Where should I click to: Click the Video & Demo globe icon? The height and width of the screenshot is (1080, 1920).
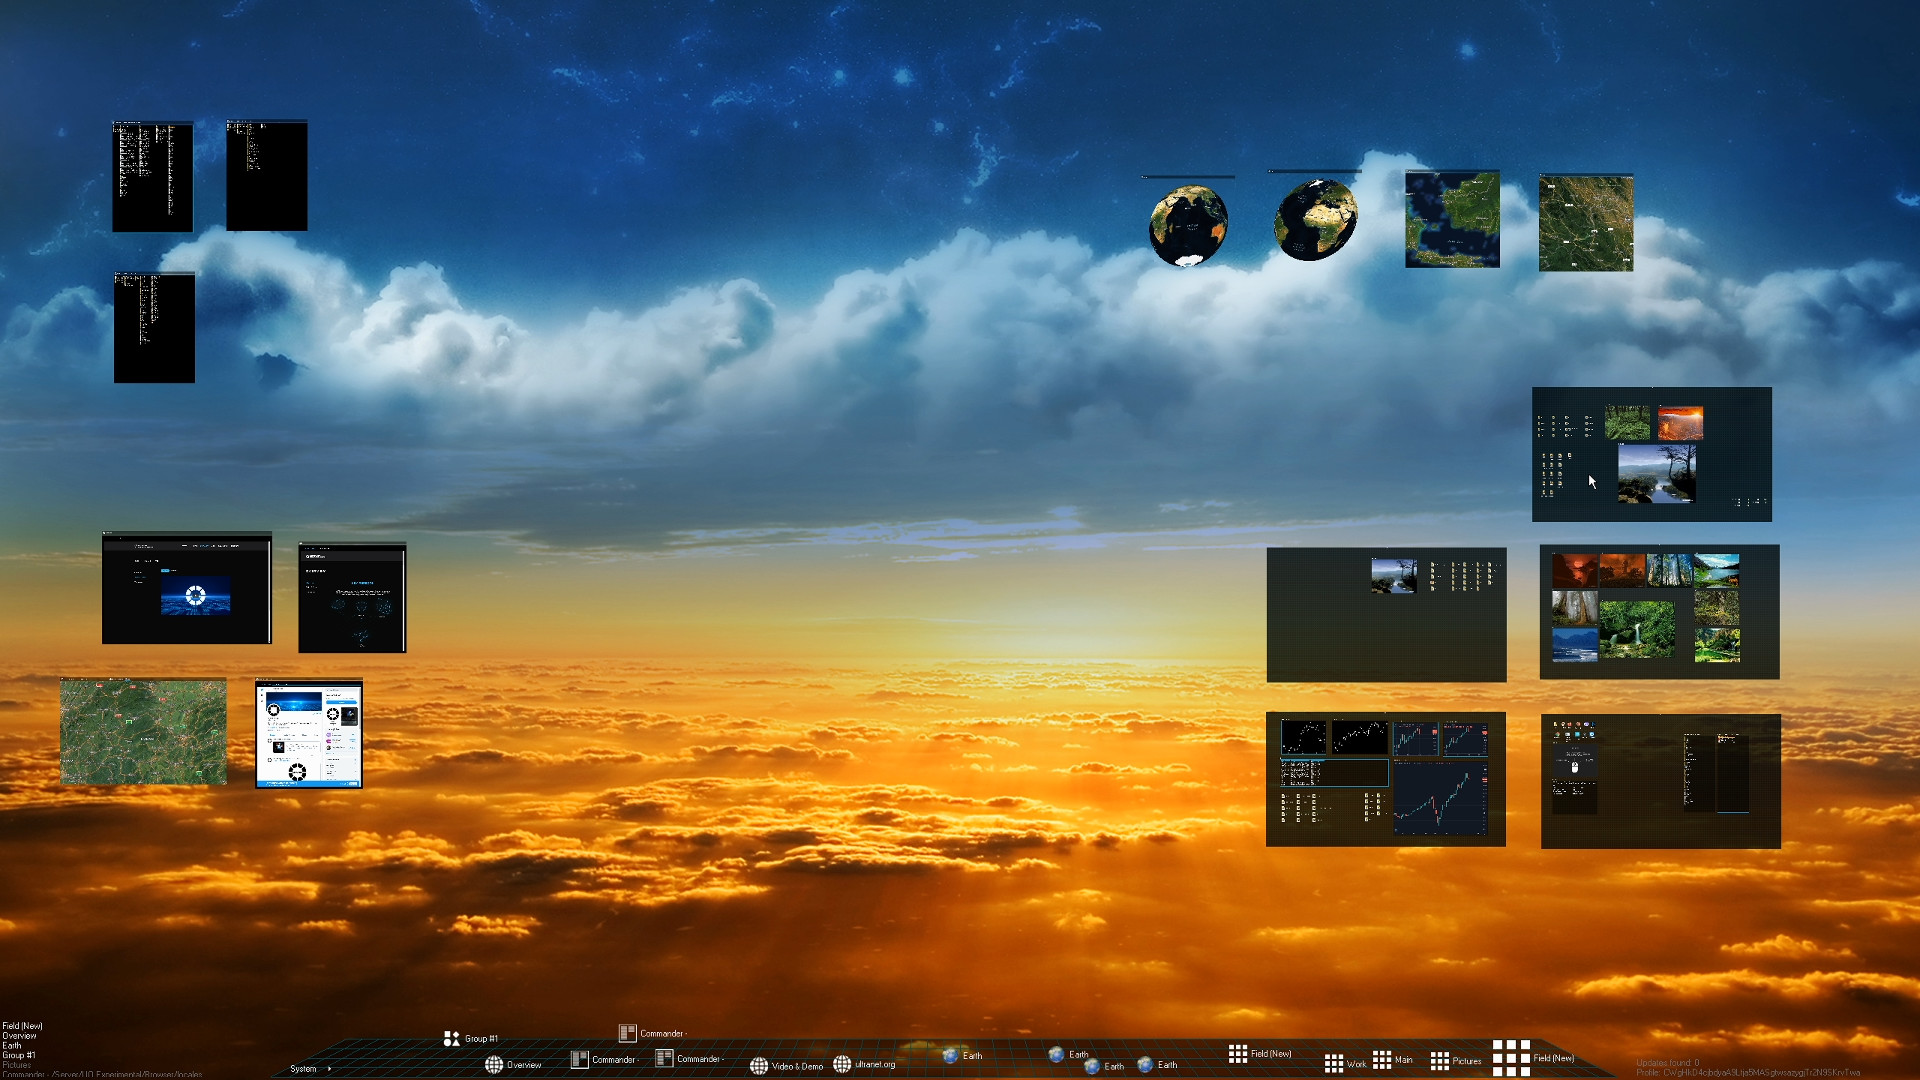click(759, 1066)
